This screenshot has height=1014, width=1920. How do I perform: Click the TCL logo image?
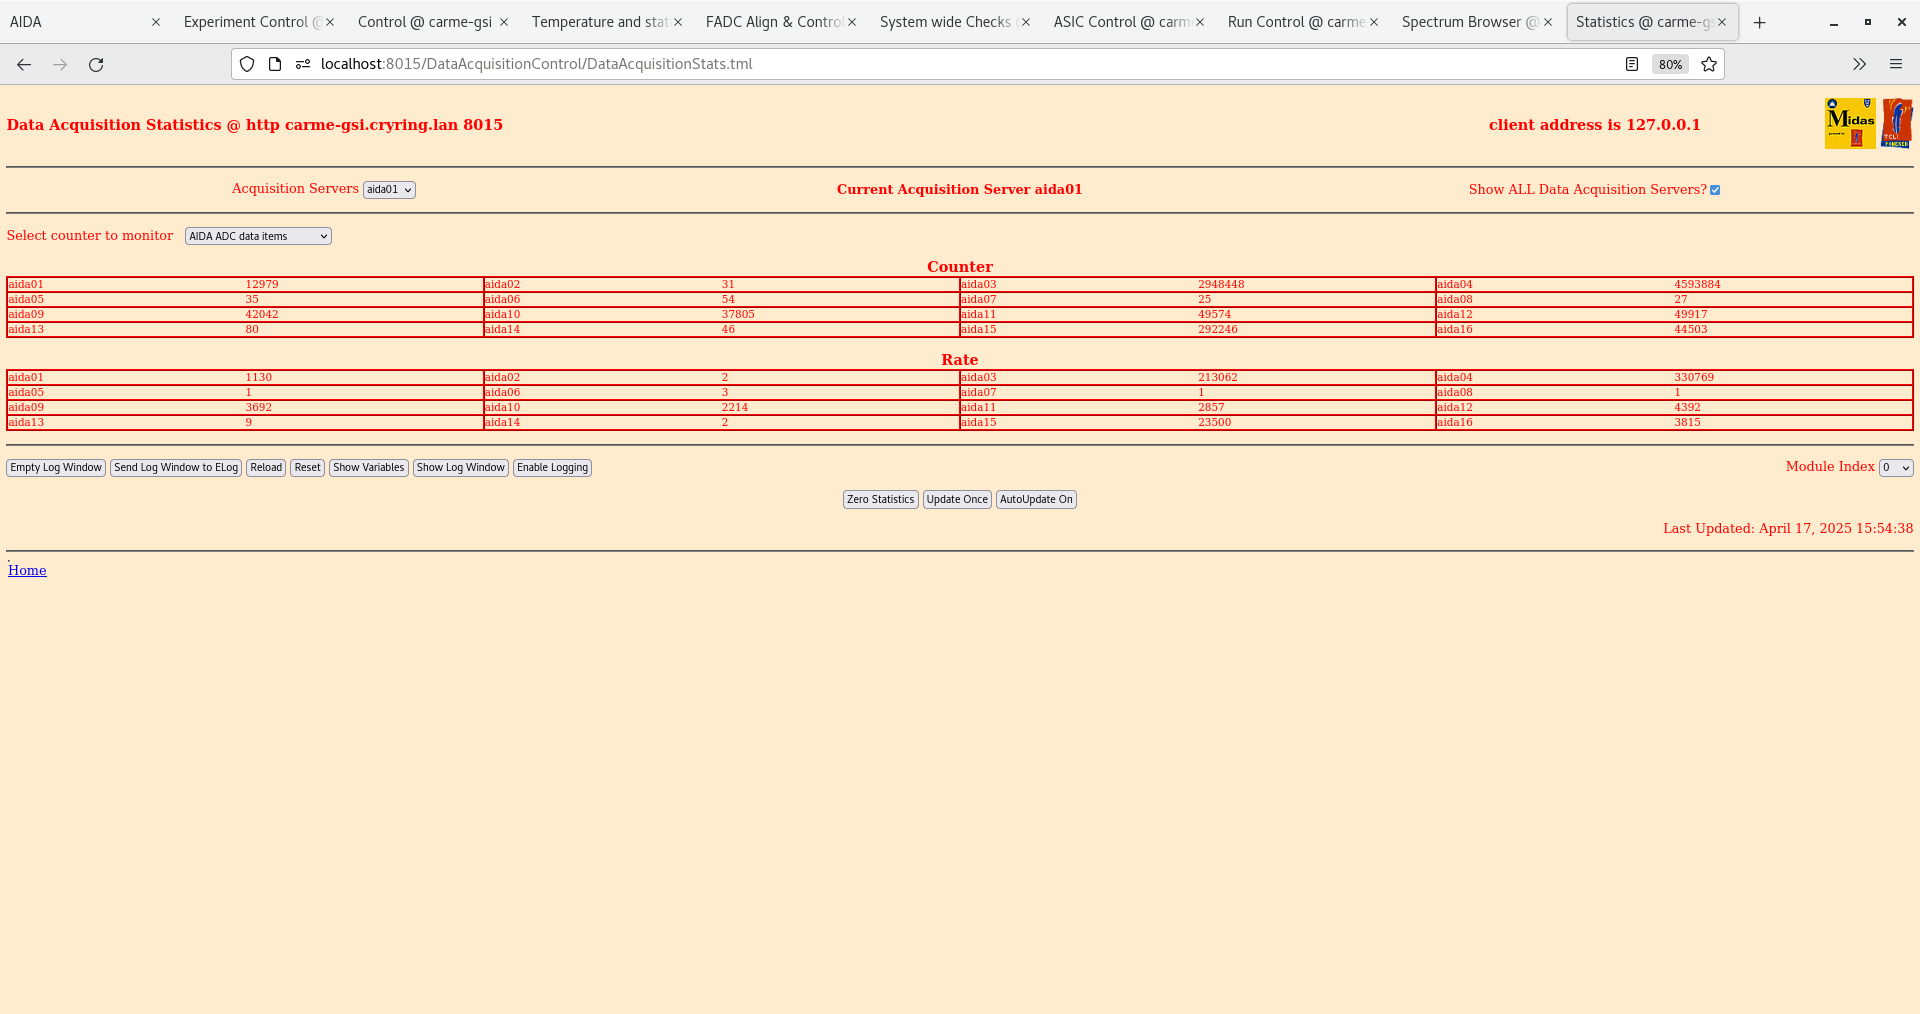point(1896,122)
